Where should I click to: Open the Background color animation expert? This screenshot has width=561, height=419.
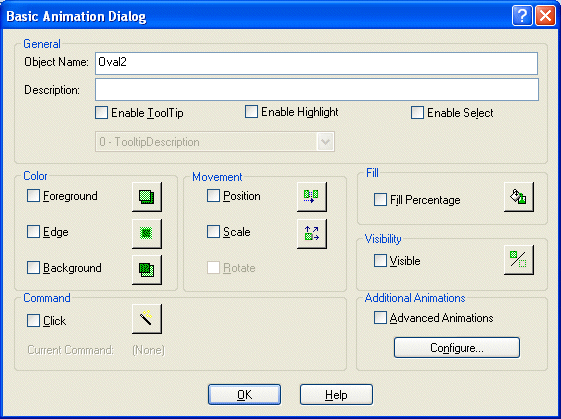coord(147,269)
